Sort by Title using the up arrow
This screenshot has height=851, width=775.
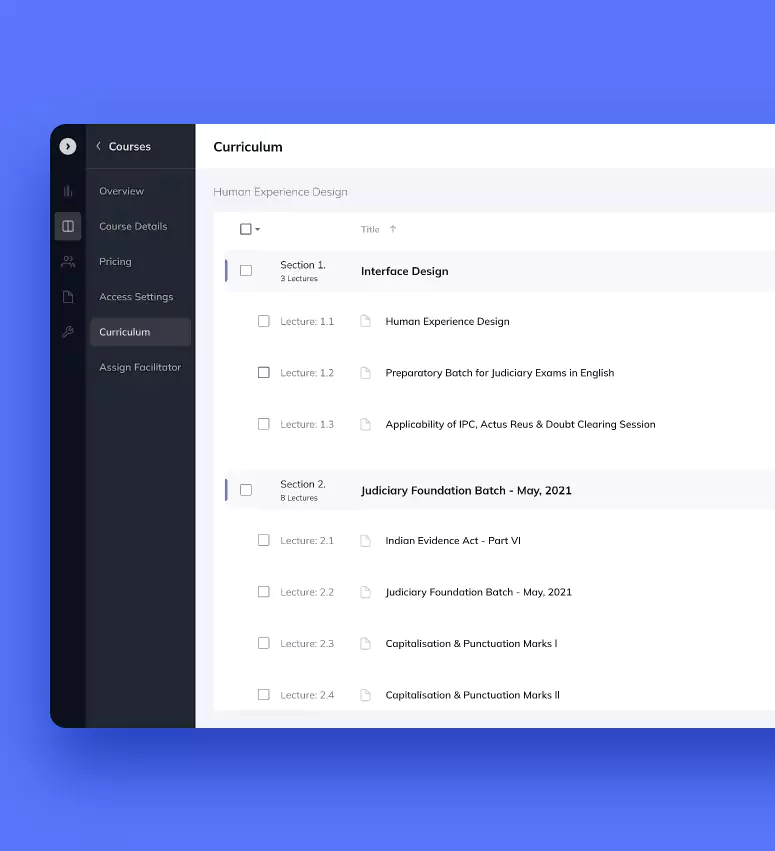point(393,229)
